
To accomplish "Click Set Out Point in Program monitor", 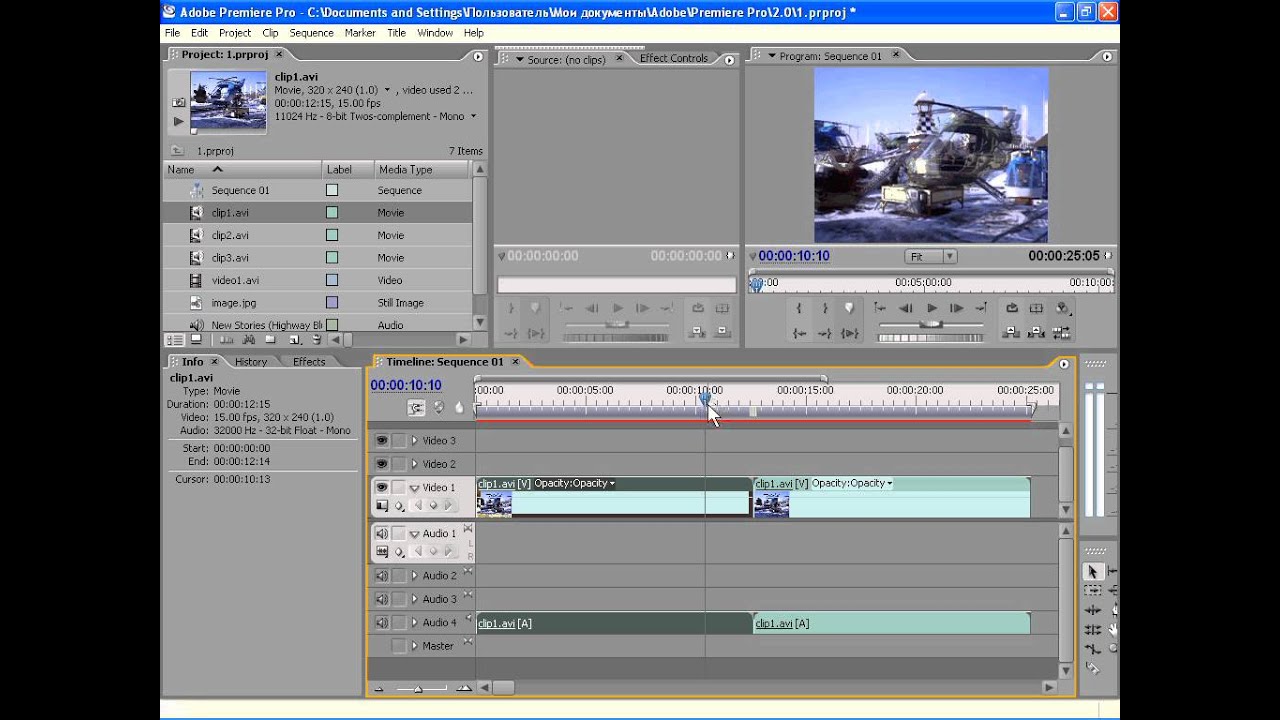I will click(x=824, y=308).
